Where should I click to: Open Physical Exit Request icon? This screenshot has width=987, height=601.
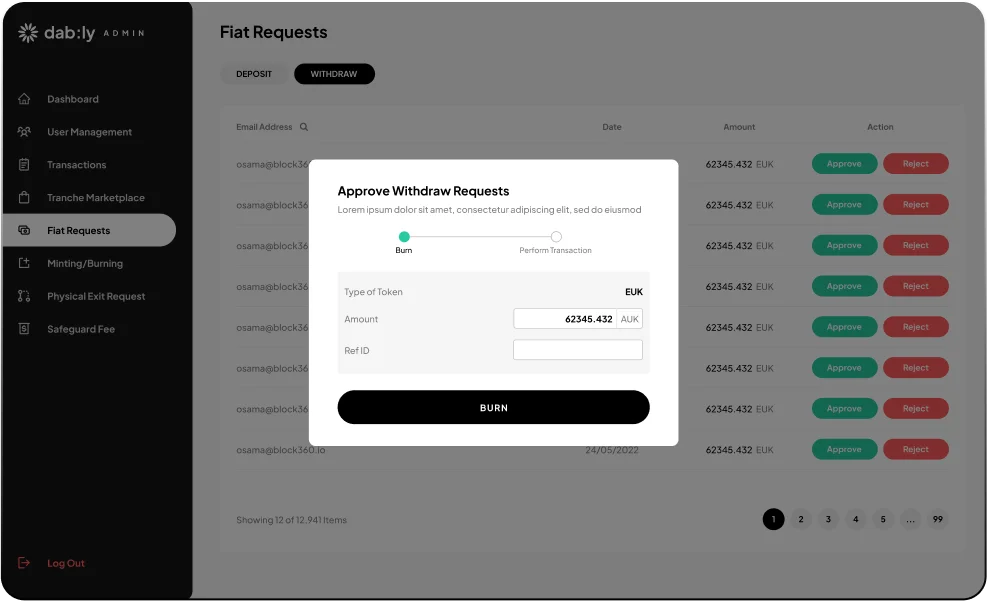24,296
